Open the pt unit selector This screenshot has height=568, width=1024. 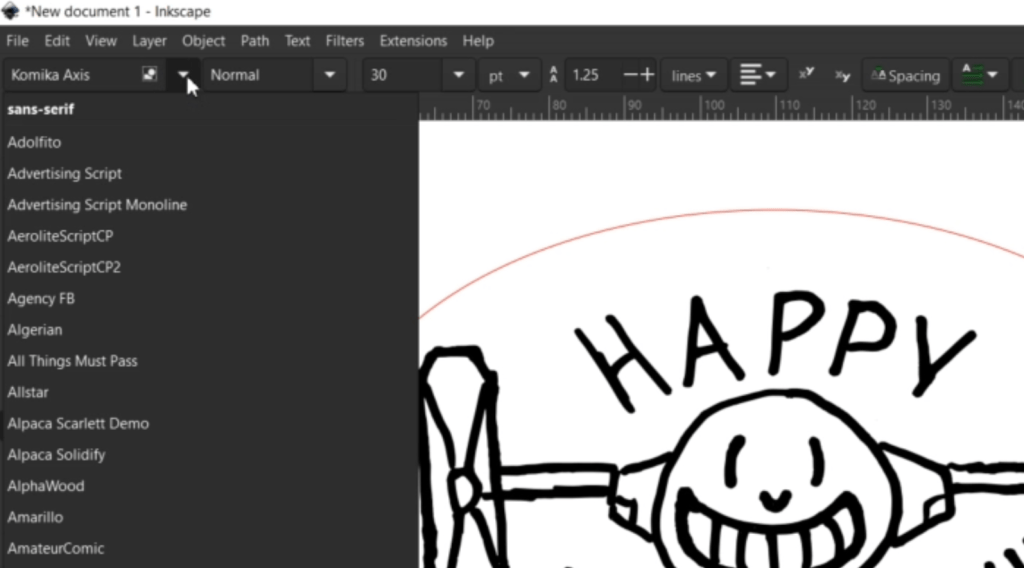(510, 75)
